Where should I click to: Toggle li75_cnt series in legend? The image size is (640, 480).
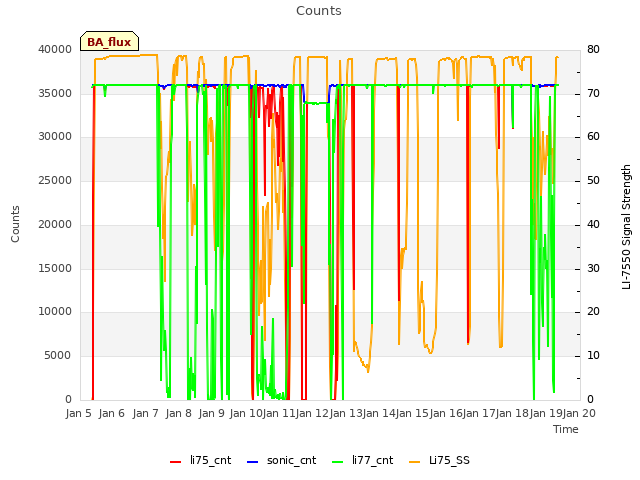[200, 461]
